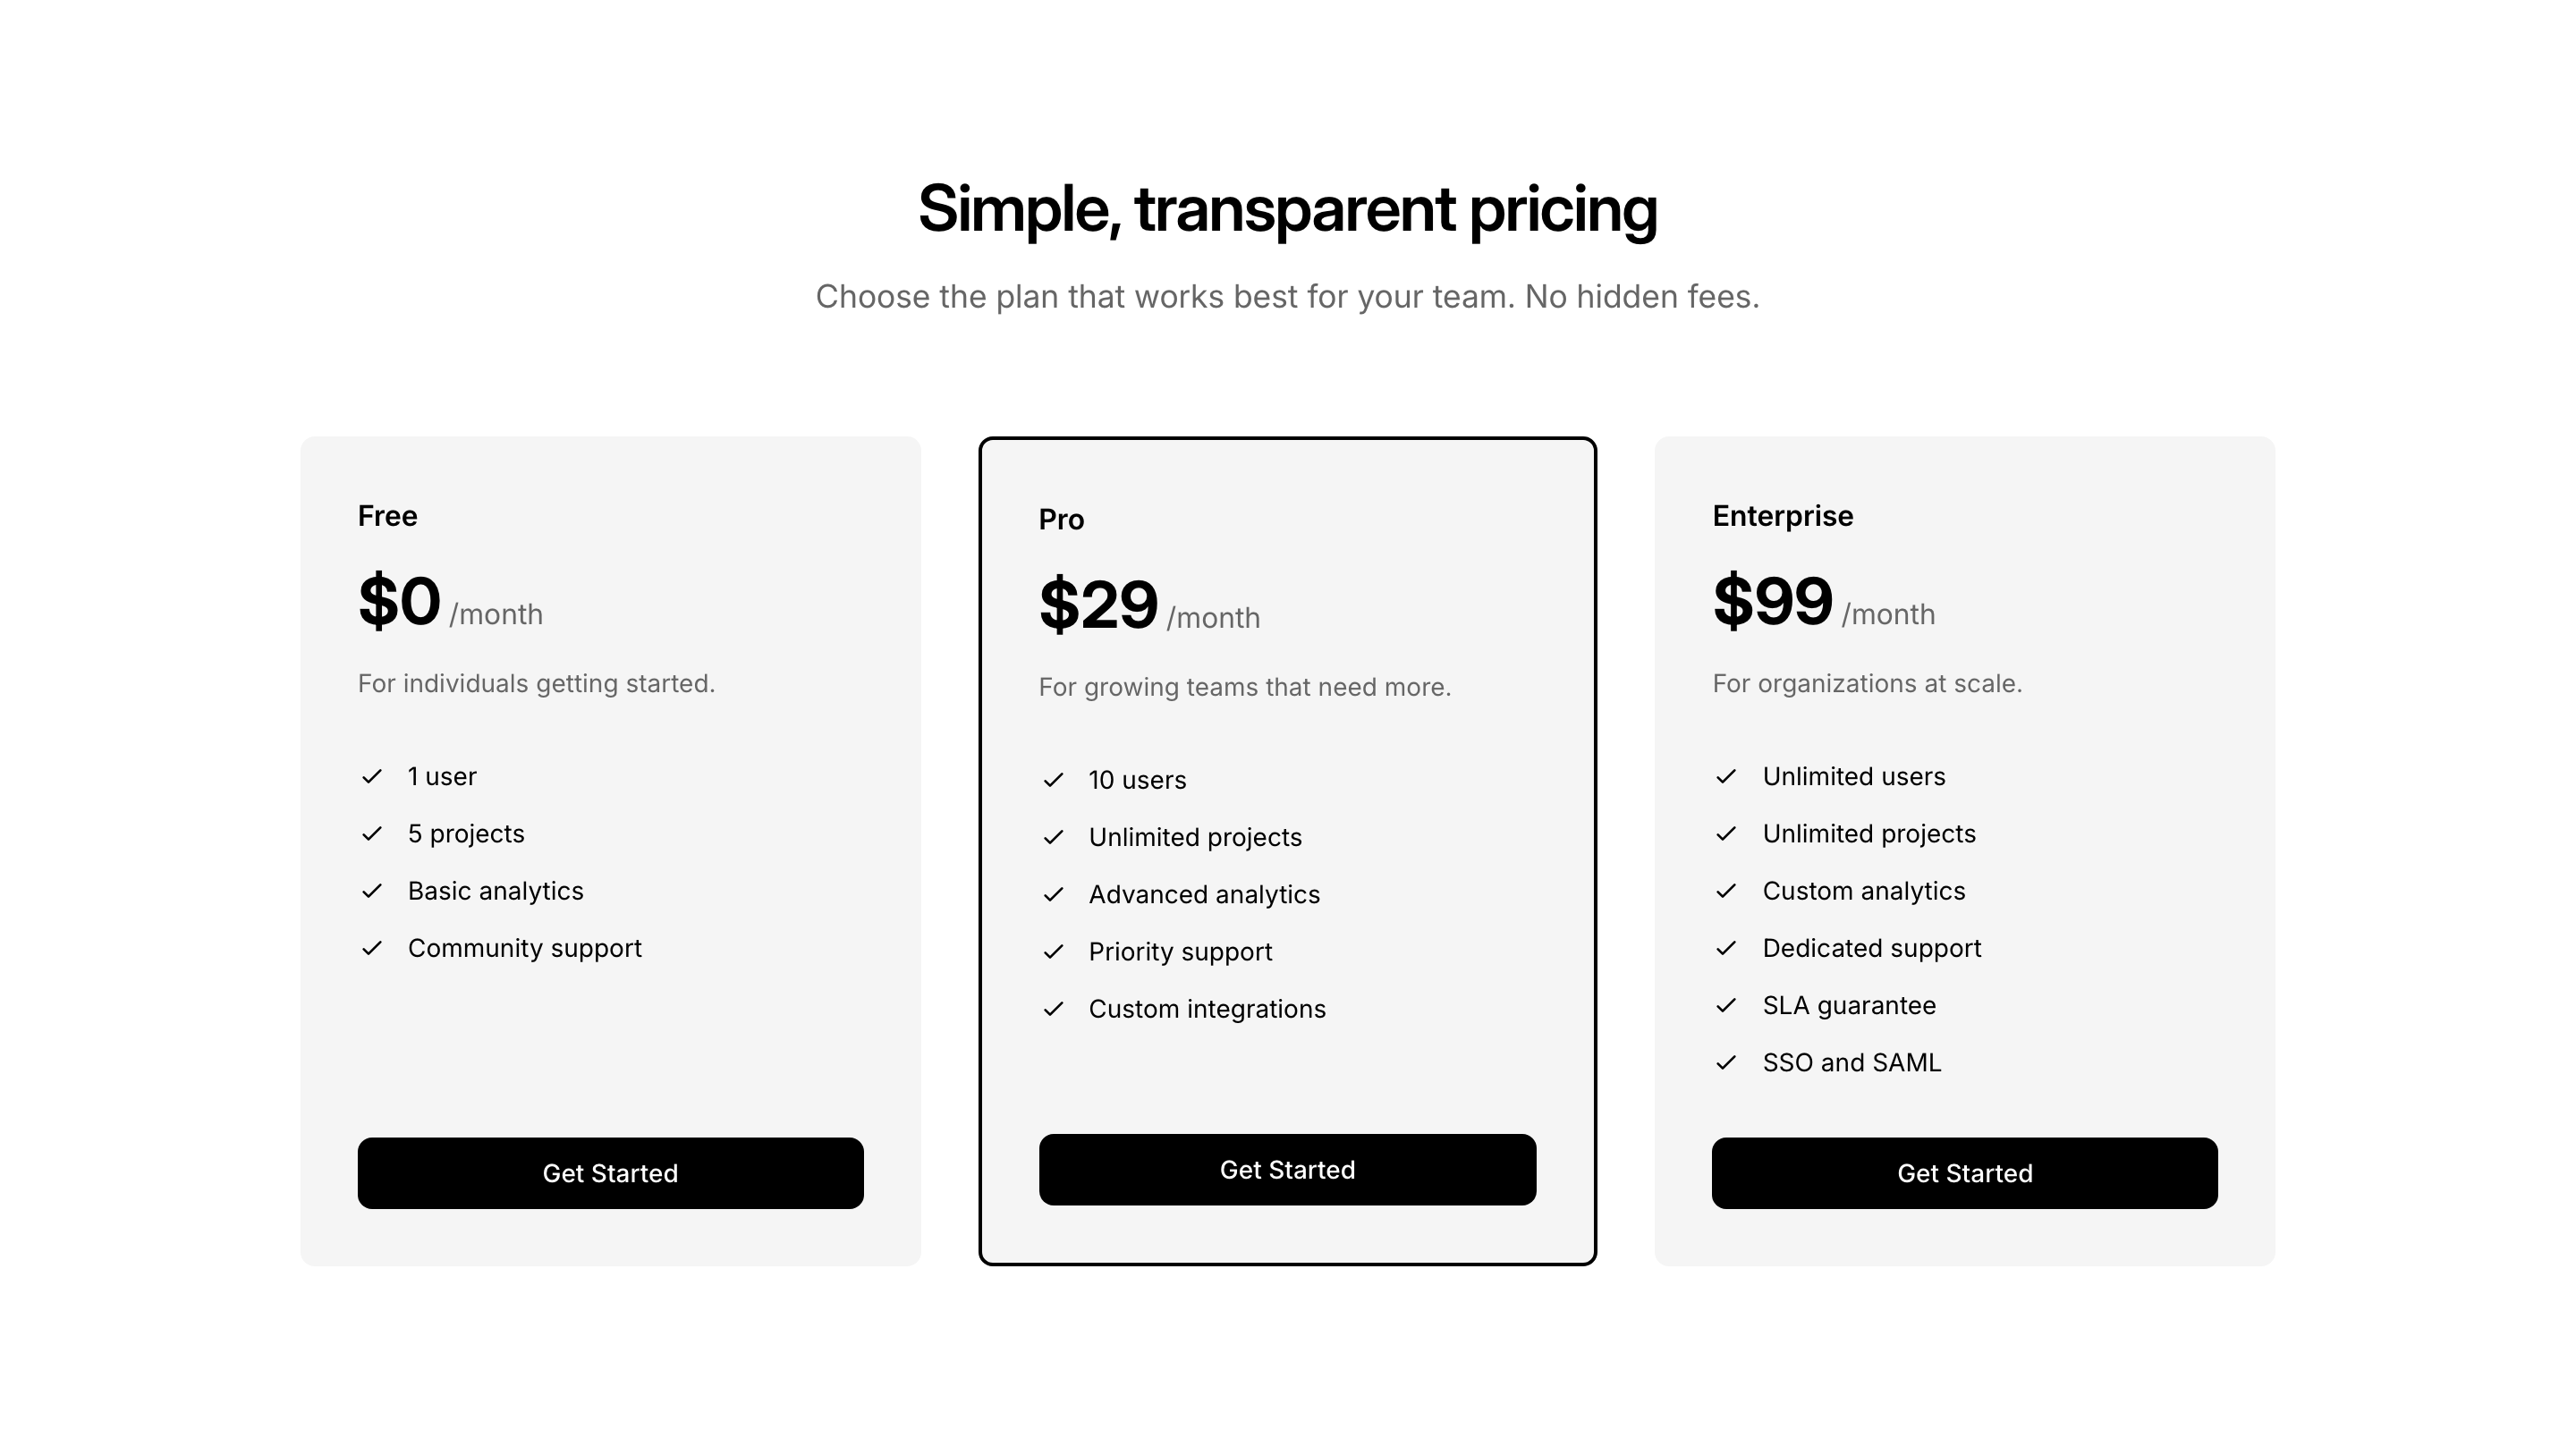Click the Enterprise plan heading

[1782, 516]
